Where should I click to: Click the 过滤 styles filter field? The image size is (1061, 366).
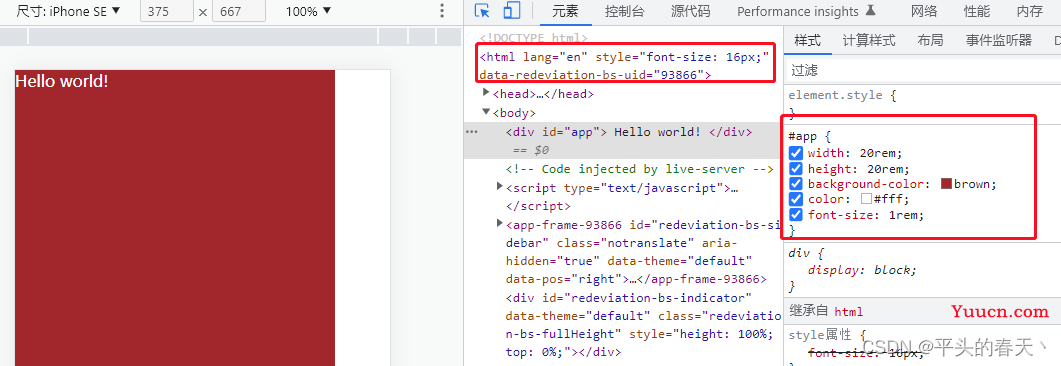(x=923, y=70)
